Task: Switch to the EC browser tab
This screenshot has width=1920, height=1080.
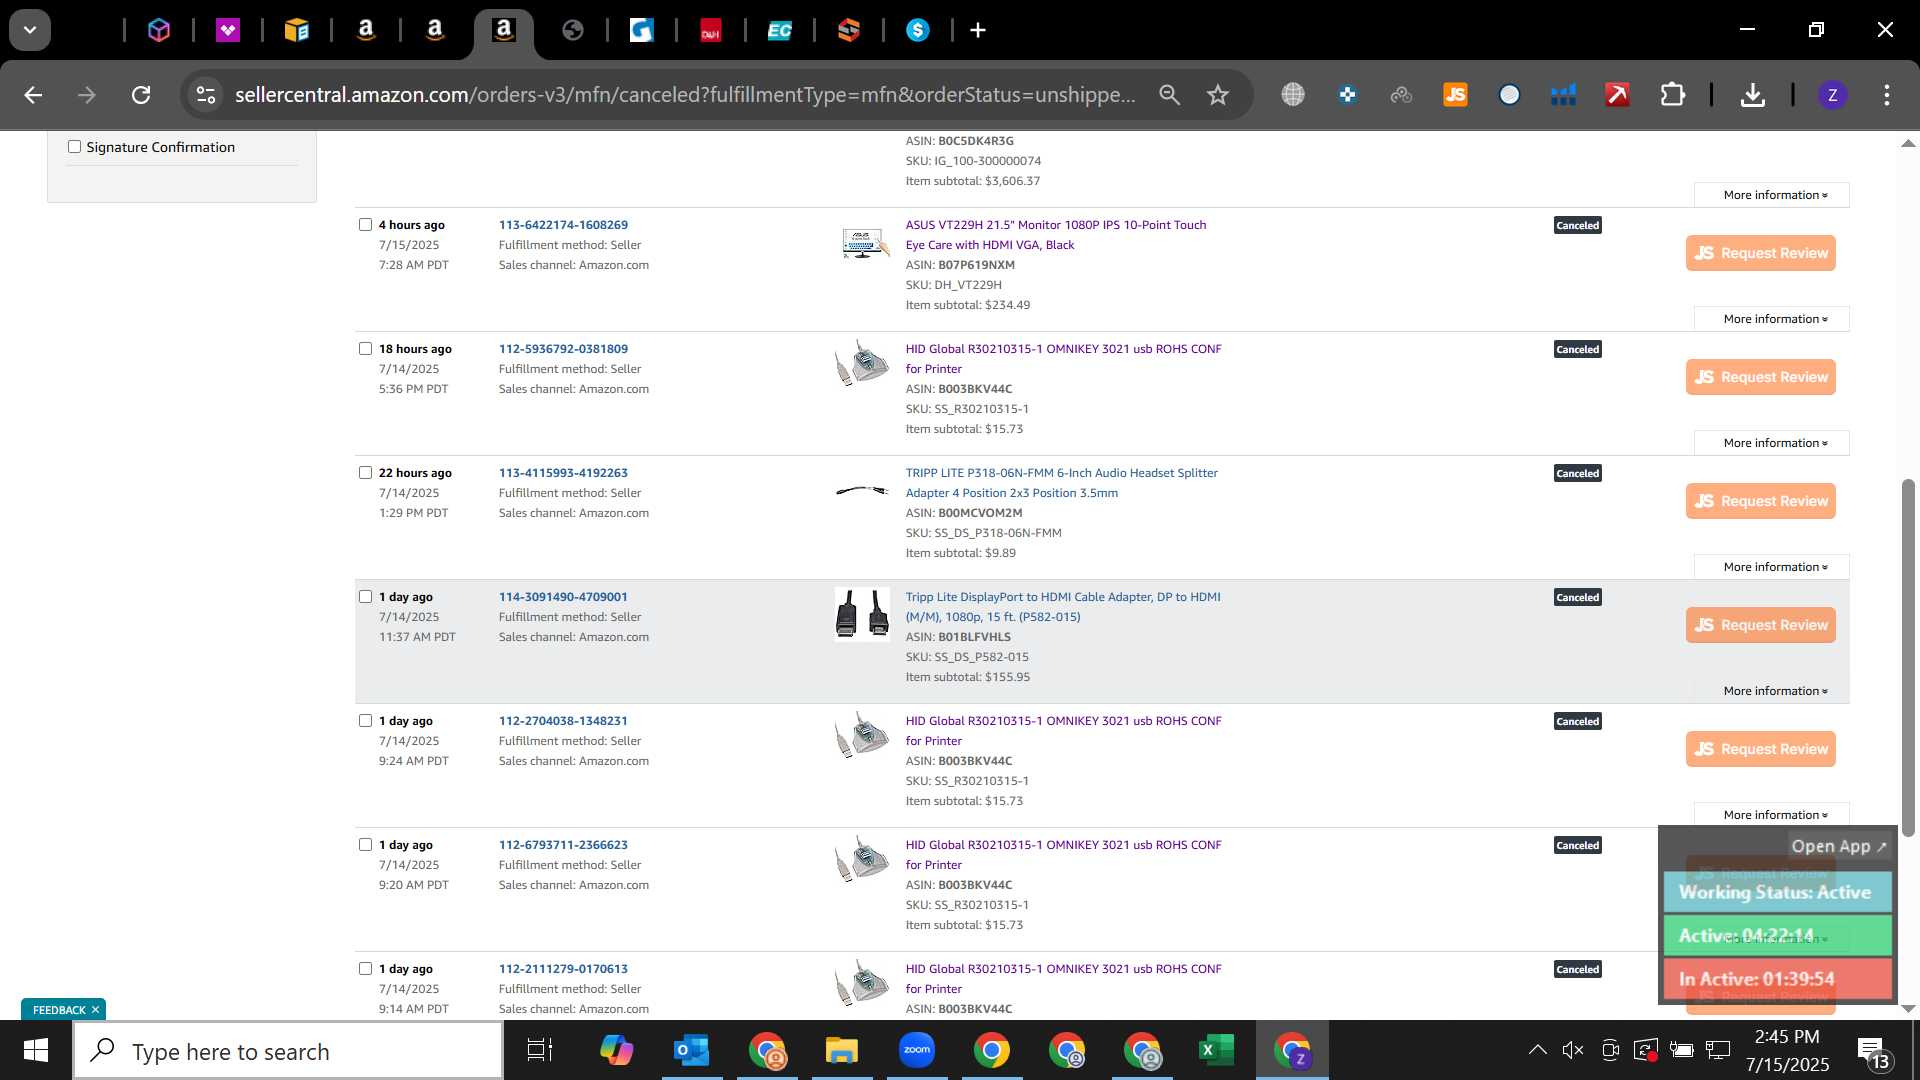Action: coord(780,31)
